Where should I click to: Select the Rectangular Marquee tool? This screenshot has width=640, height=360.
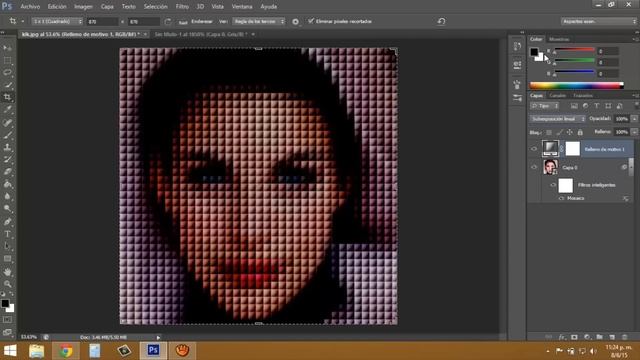(7, 60)
